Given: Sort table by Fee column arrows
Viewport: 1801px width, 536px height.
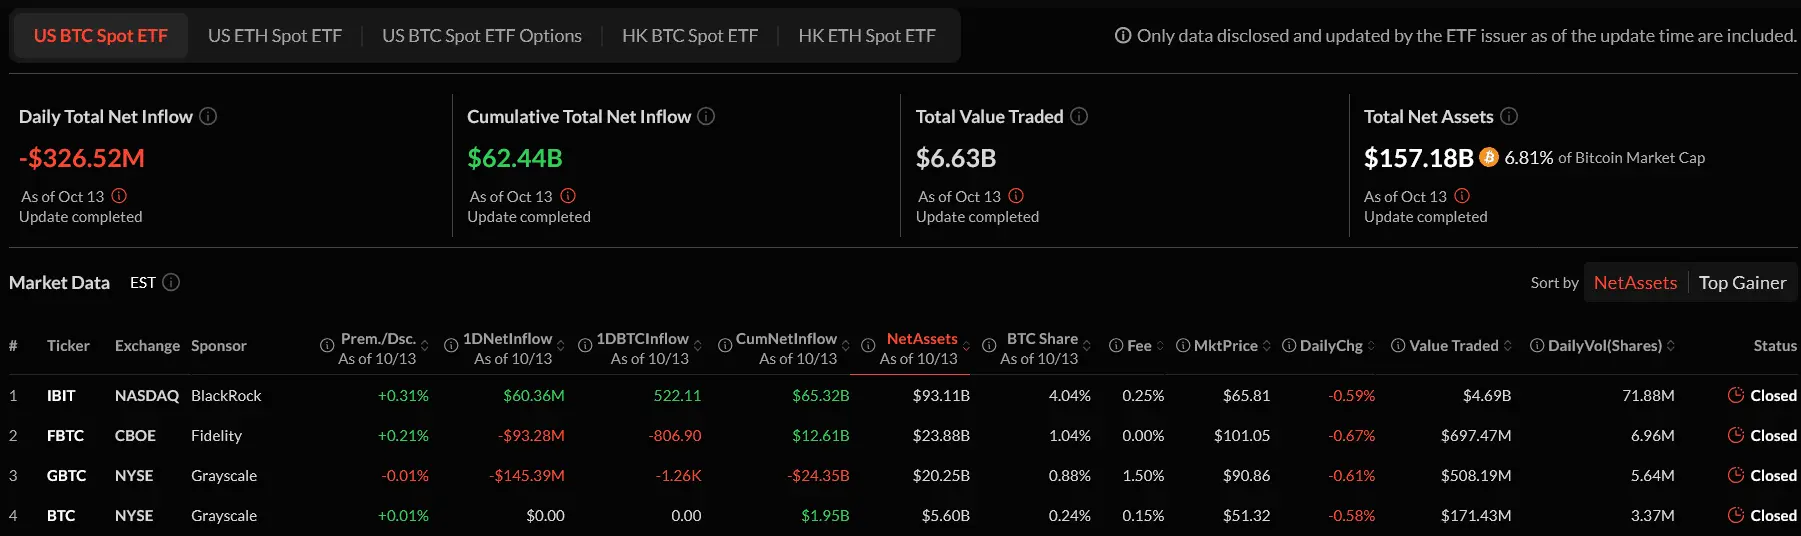Looking at the screenshot, I should click(1160, 346).
